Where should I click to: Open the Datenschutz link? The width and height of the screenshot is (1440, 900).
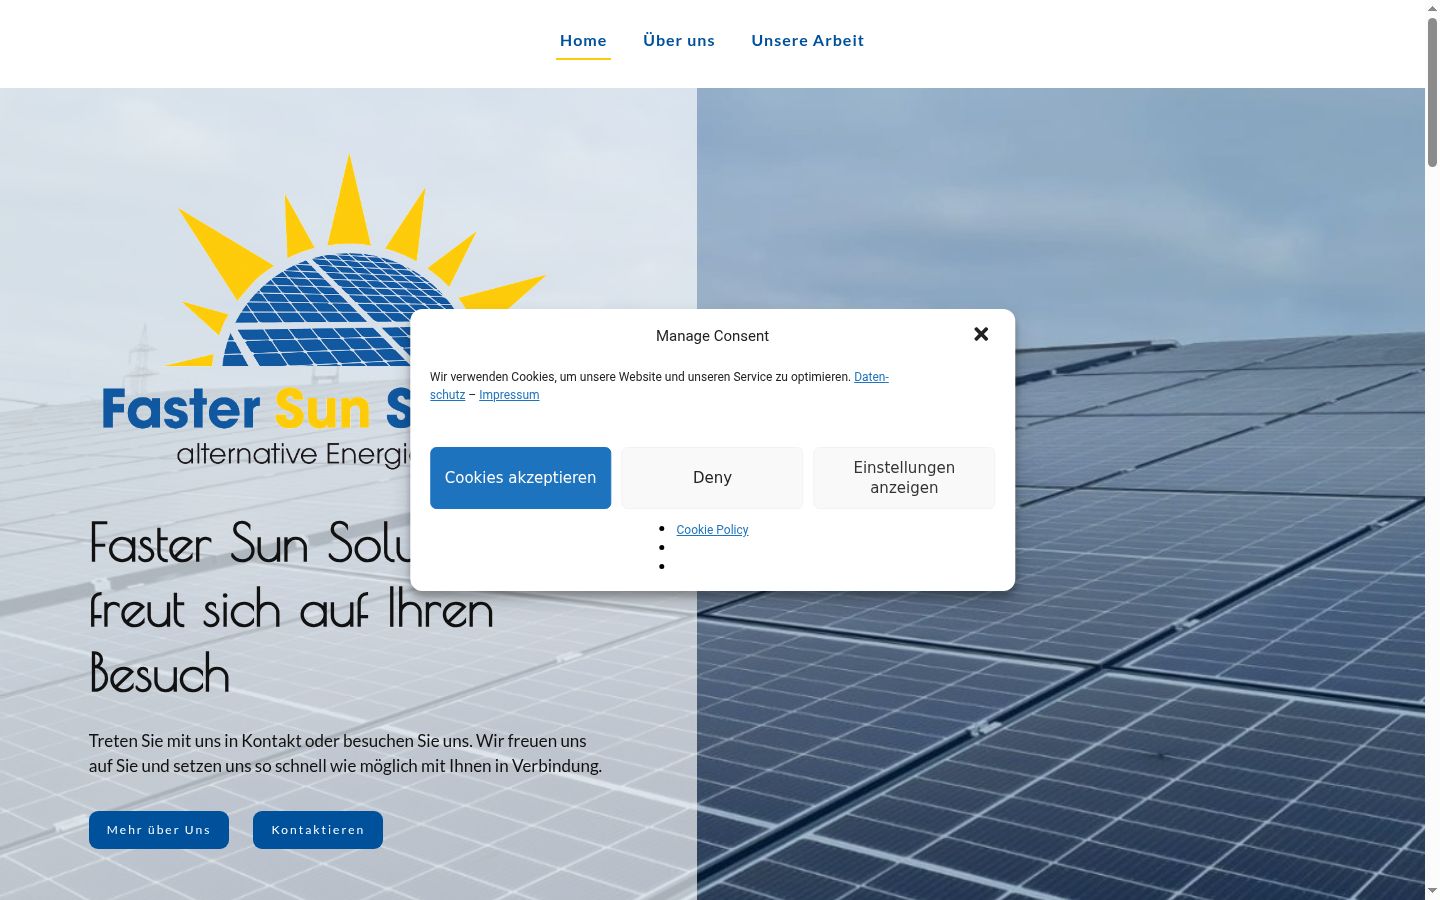[871, 377]
